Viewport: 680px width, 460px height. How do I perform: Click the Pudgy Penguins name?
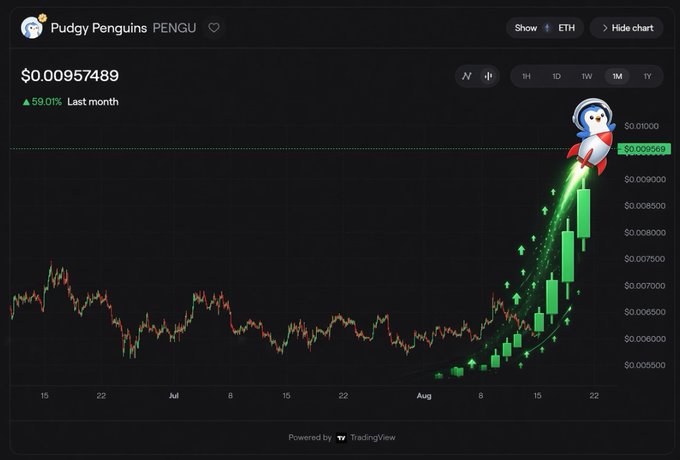tap(98, 28)
